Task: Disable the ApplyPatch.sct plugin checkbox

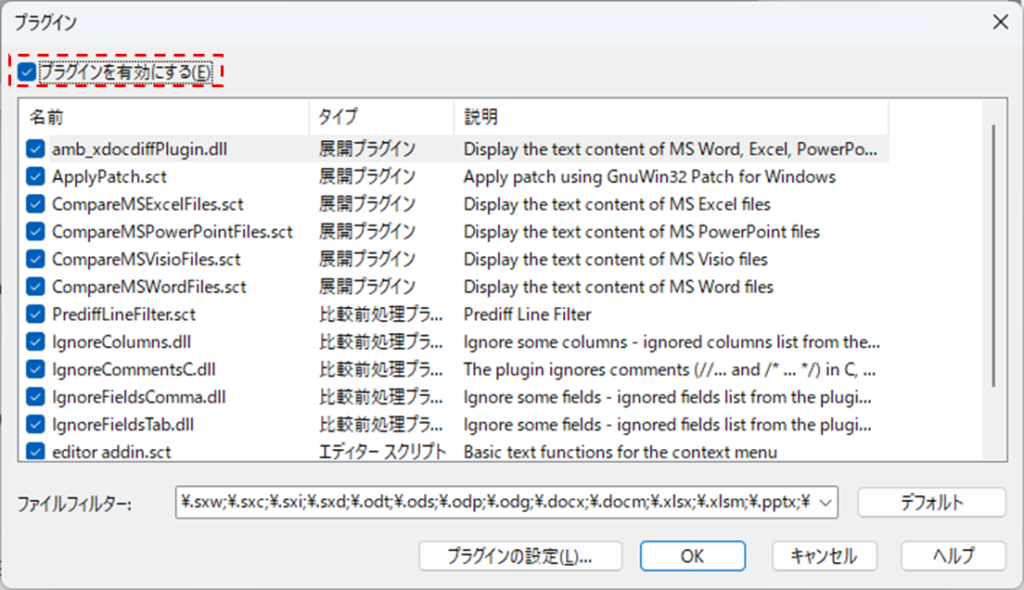Action: 36,177
